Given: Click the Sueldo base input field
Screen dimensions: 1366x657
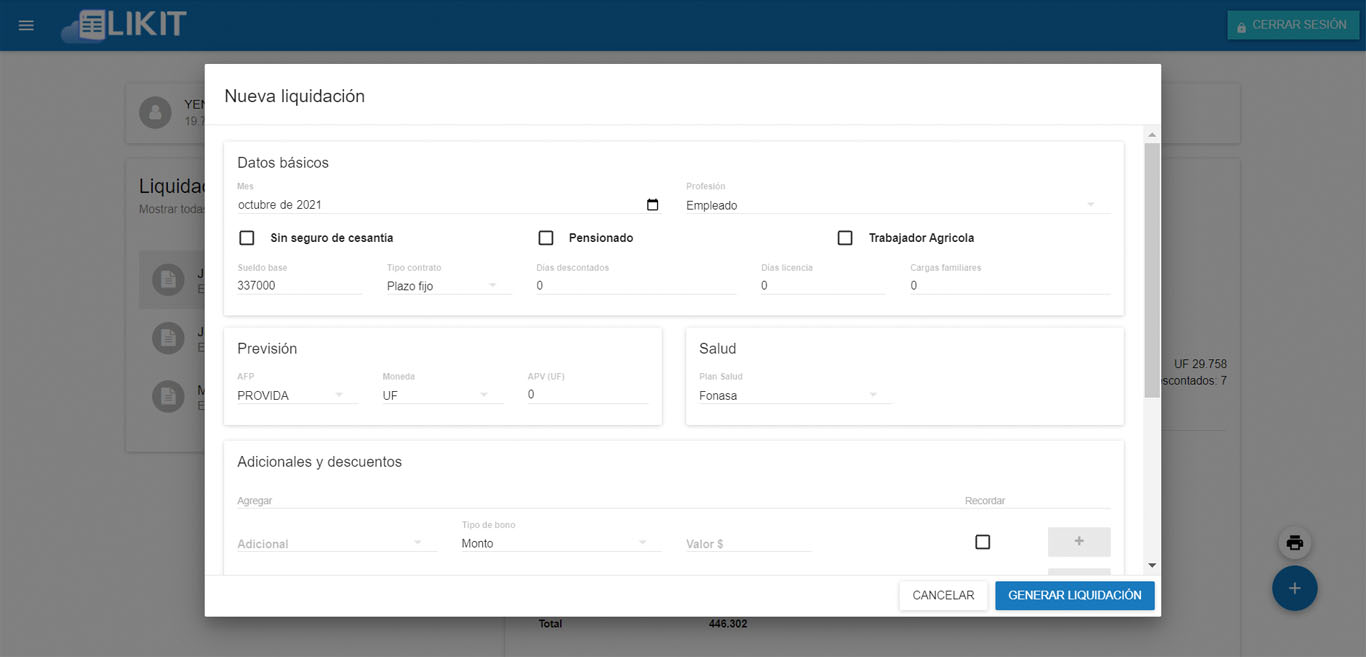Looking at the screenshot, I should (x=299, y=286).
